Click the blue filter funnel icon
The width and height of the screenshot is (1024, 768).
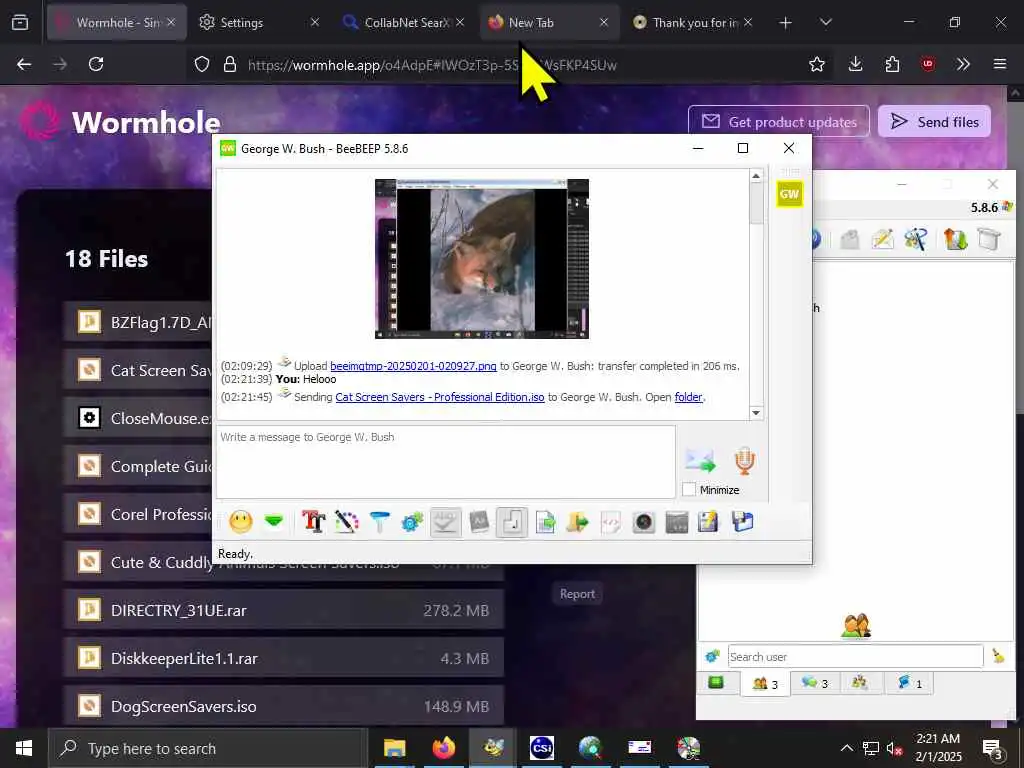coord(379,522)
